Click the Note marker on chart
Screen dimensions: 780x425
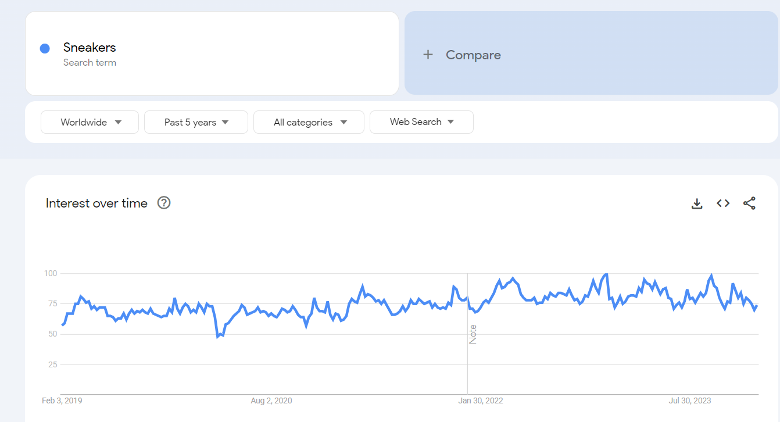[473, 334]
